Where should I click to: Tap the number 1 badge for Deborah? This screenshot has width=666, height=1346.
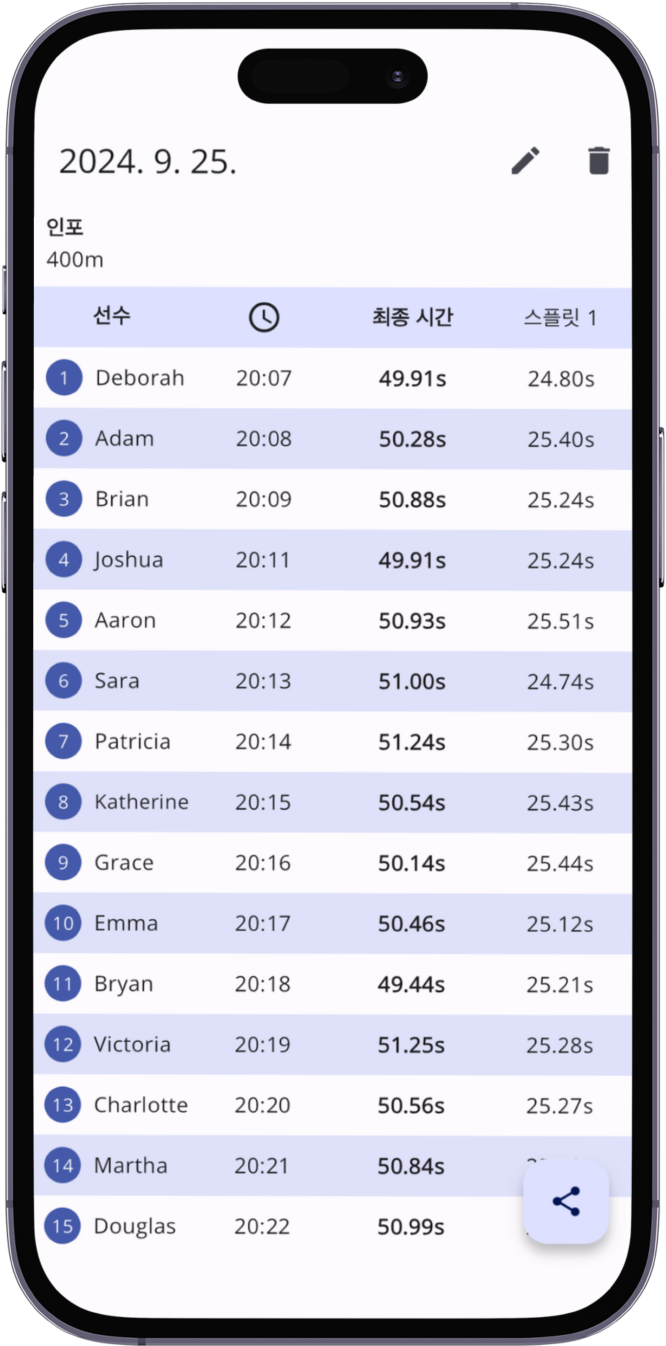point(64,378)
